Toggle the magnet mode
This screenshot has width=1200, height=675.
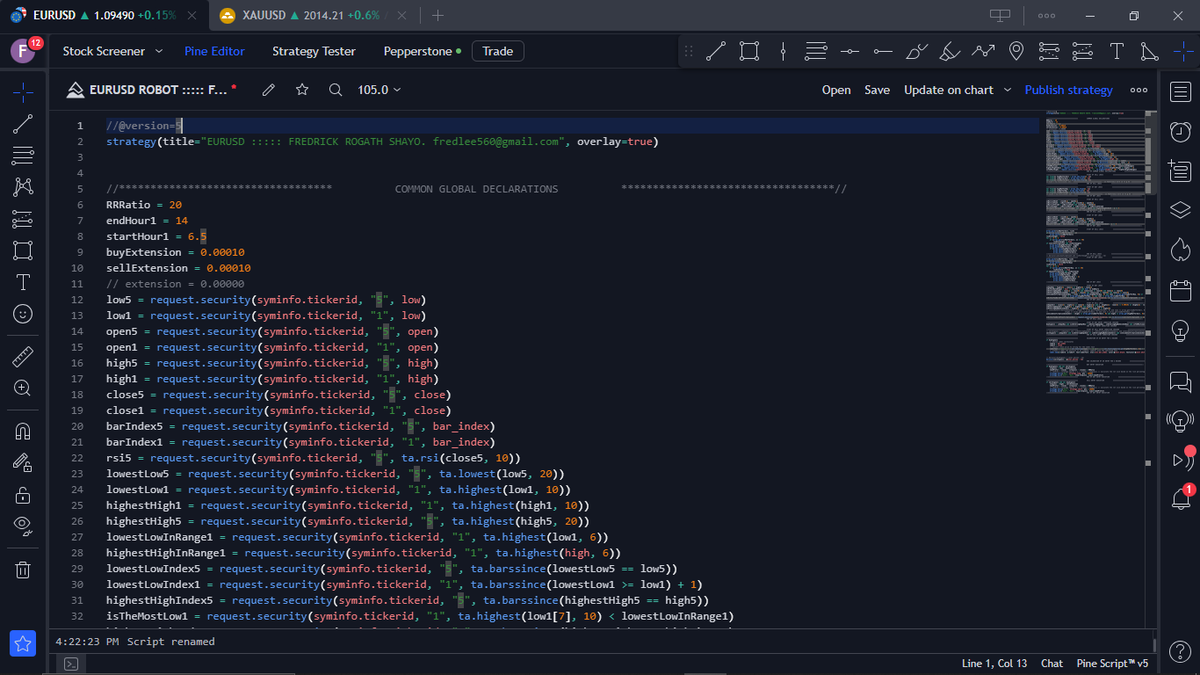coord(23,431)
